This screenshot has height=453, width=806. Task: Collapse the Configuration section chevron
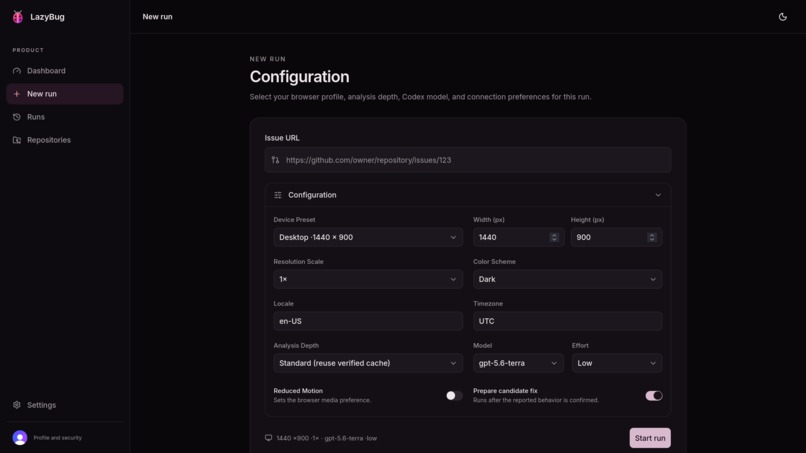pos(658,195)
